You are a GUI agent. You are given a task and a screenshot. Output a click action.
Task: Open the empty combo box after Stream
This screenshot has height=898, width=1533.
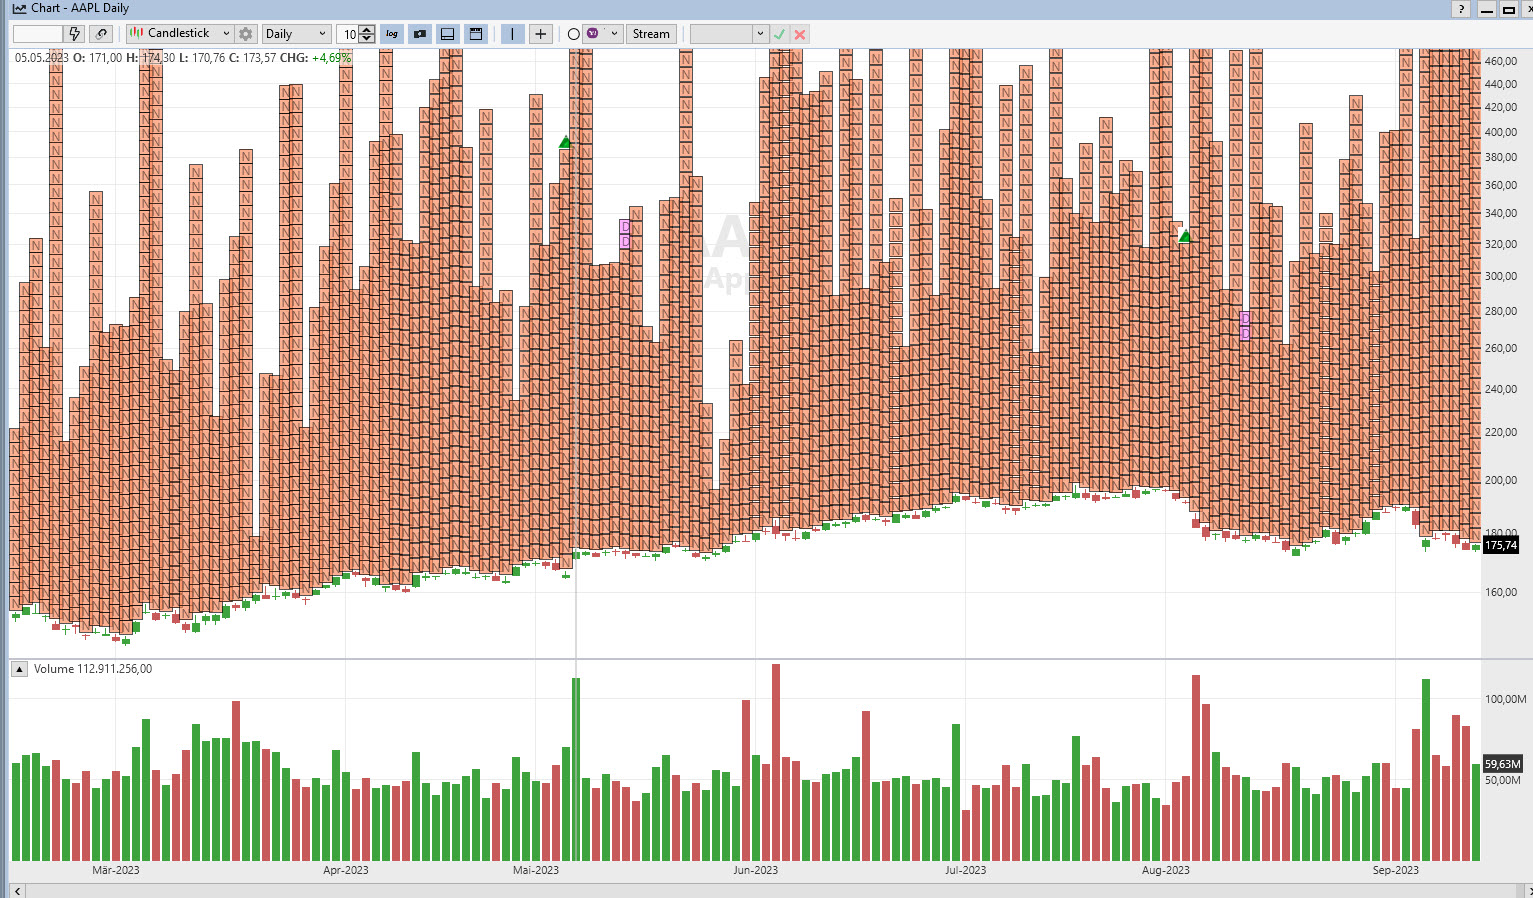[x=729, y=34]
